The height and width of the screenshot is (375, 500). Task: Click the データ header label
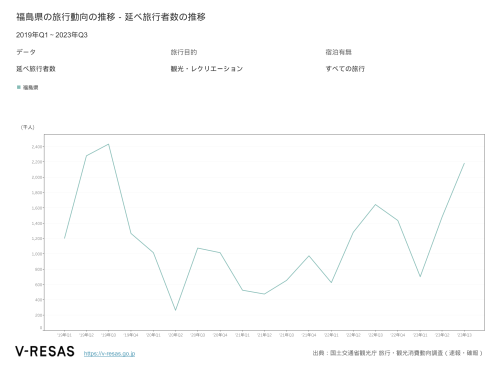point(26,52)
